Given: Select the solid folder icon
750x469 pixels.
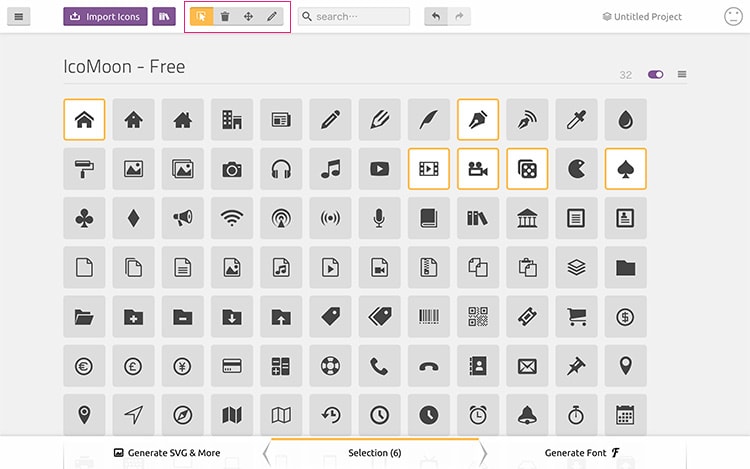Looking at the screenshot, I should [626, 267].
